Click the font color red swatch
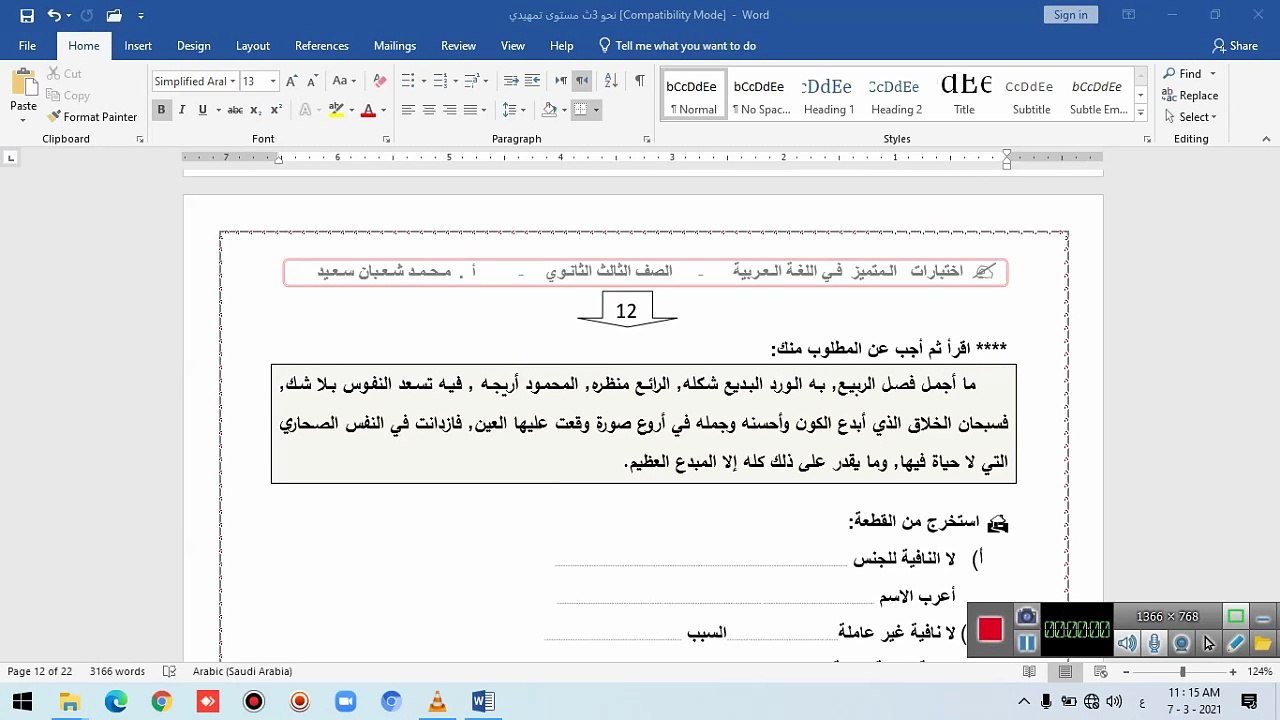The width and height of the screenshot is (1280, 720). pos(368,110)
